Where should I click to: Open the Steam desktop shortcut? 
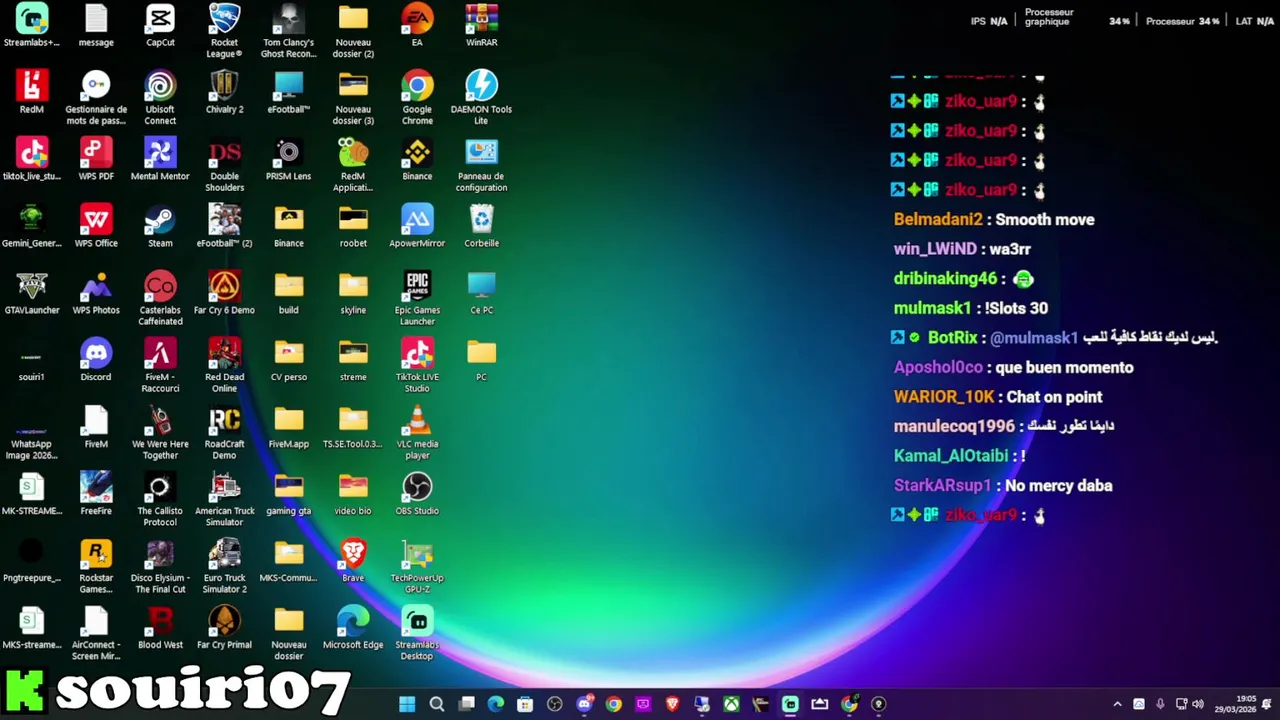coord(160,226)
